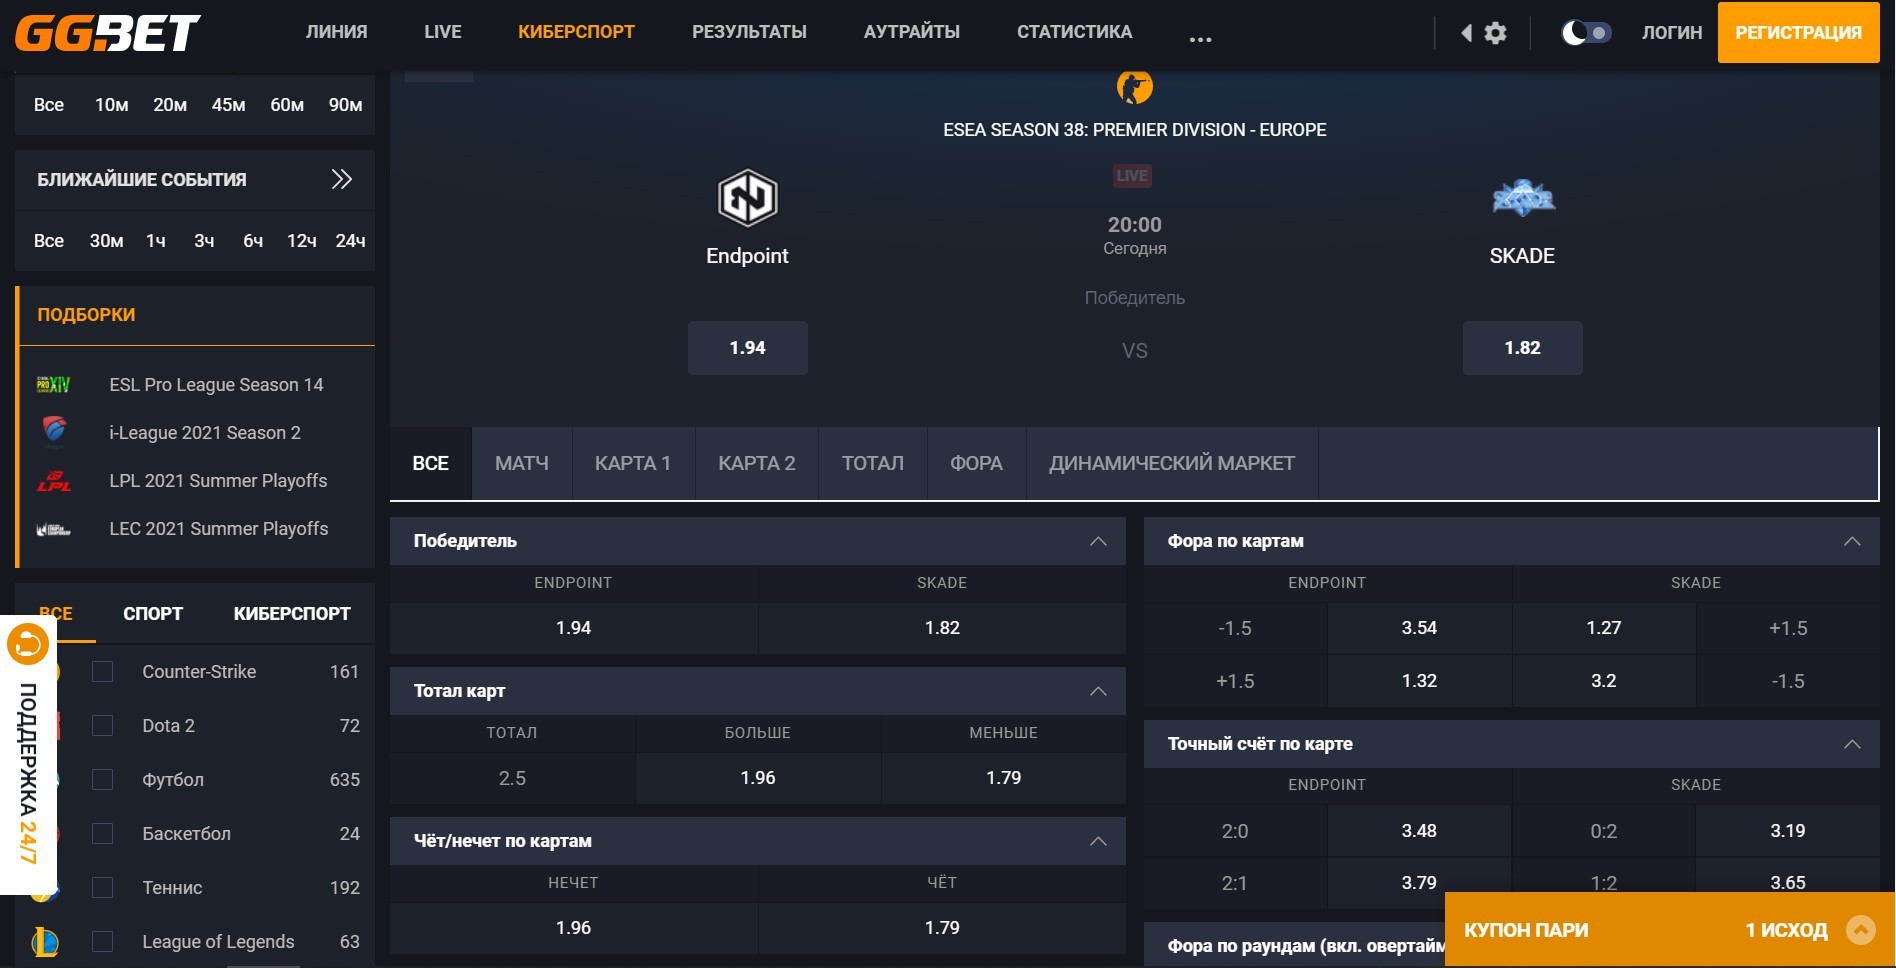Click the ESL Pro League Season 14 icon
This screenshot has width=1896, height=968.
pyautogui.click(x=54, y=385)
